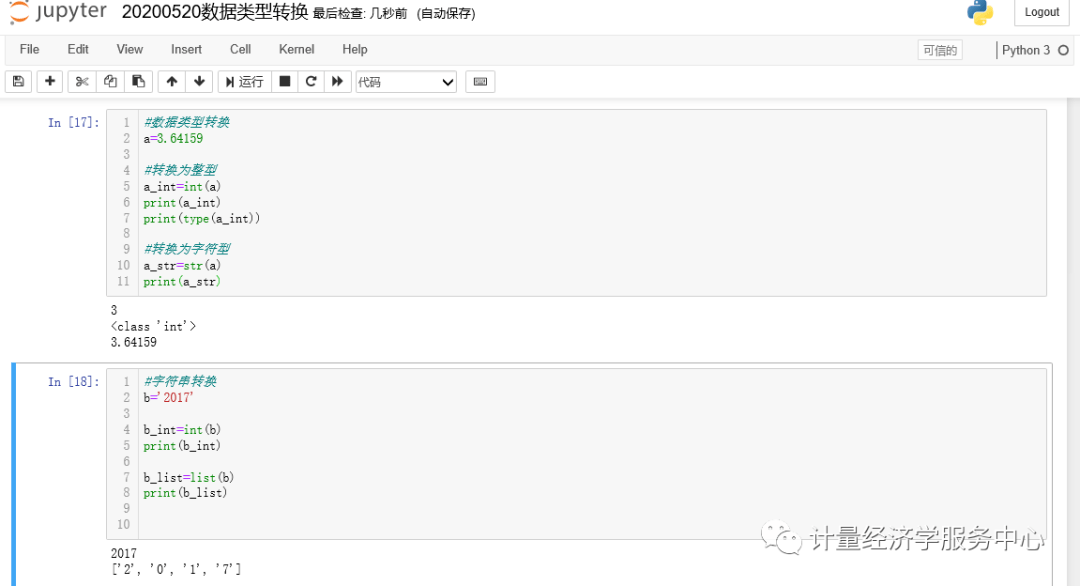The width and height of the screenshot is (1080, 586).
Task: Click the comment #转换为字符型
Action: 186,249
